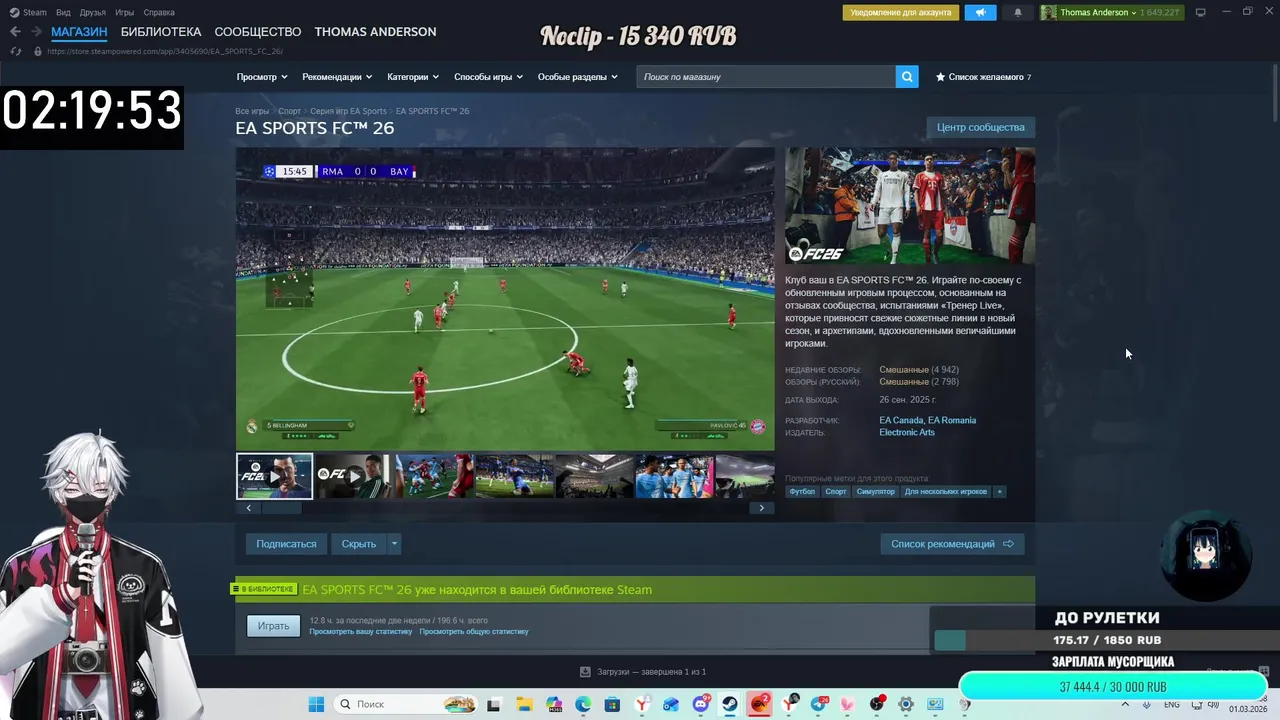Viewport: 1280px width, 720px height.
Task: Expand the Рекомендации dropdown menu
Action: click(337, 77)
